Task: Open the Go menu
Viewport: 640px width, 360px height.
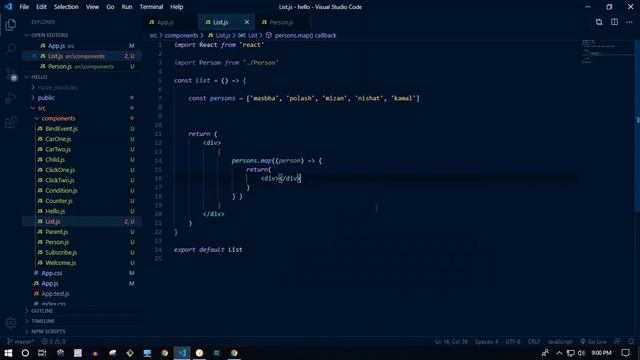Action: pyautogui.click(x=110, y=7)
